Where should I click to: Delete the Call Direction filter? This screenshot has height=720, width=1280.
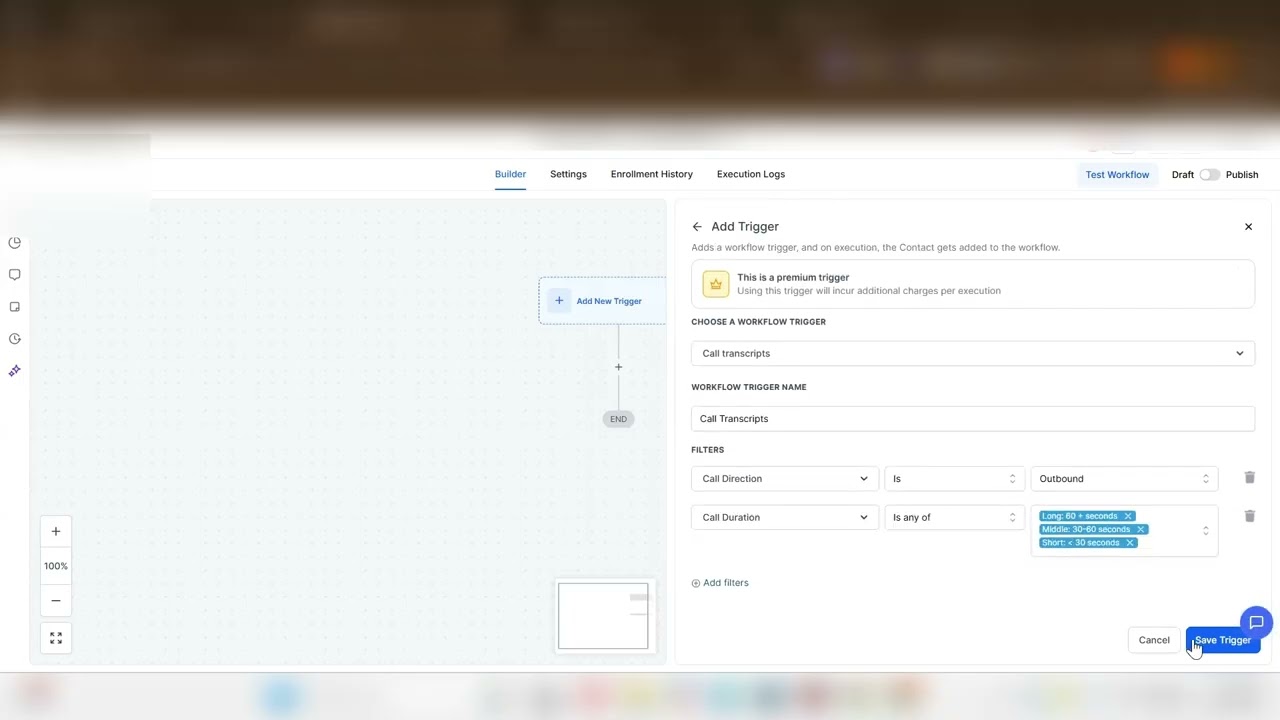(x=1249, y=478)
